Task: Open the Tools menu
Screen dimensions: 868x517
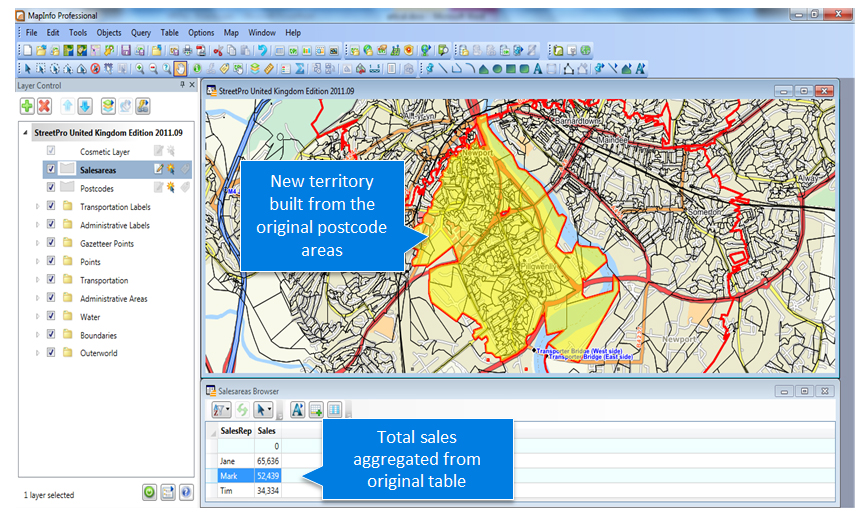Action: click(x=78, y=33)
